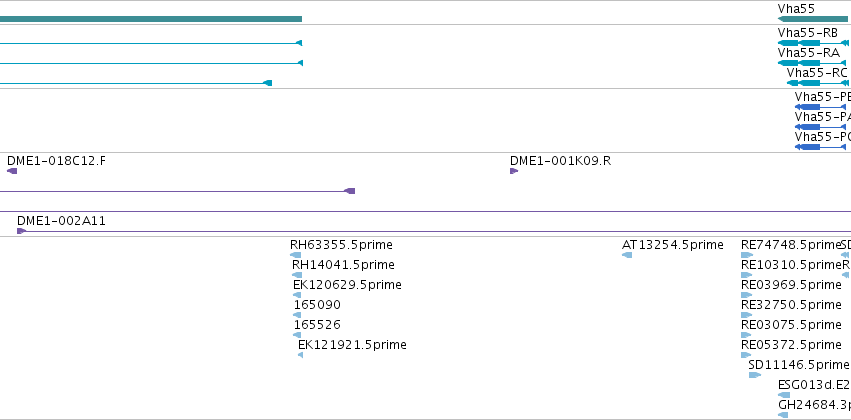
Task: Select the RH14041.5prime arrow glyph
Action: (297, 275)
